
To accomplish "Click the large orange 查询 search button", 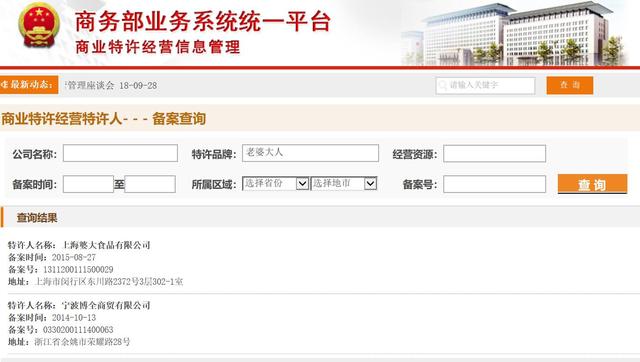I will pyautogui.click(x=592, y=184).
